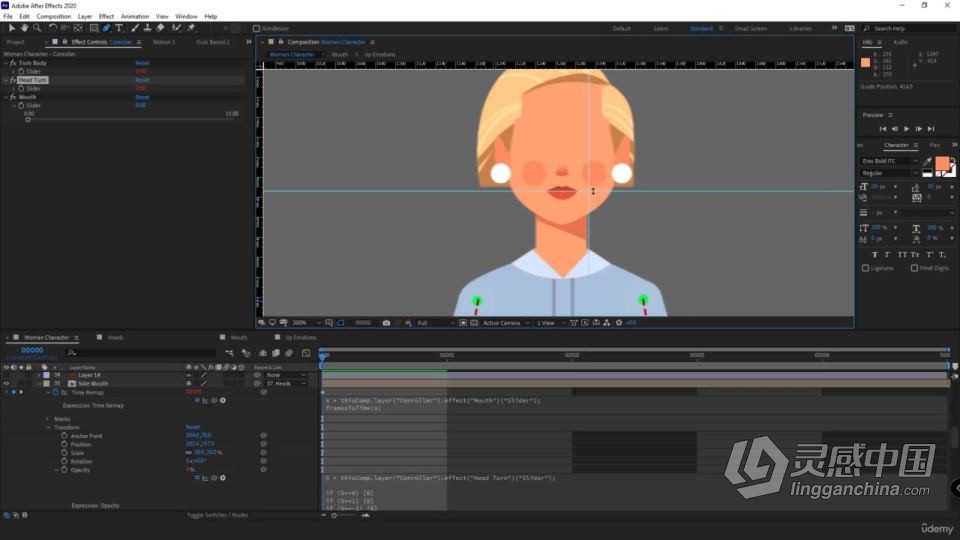Select the Pan Behind anchor point tool
960x540 pixels.
(78, 28)
